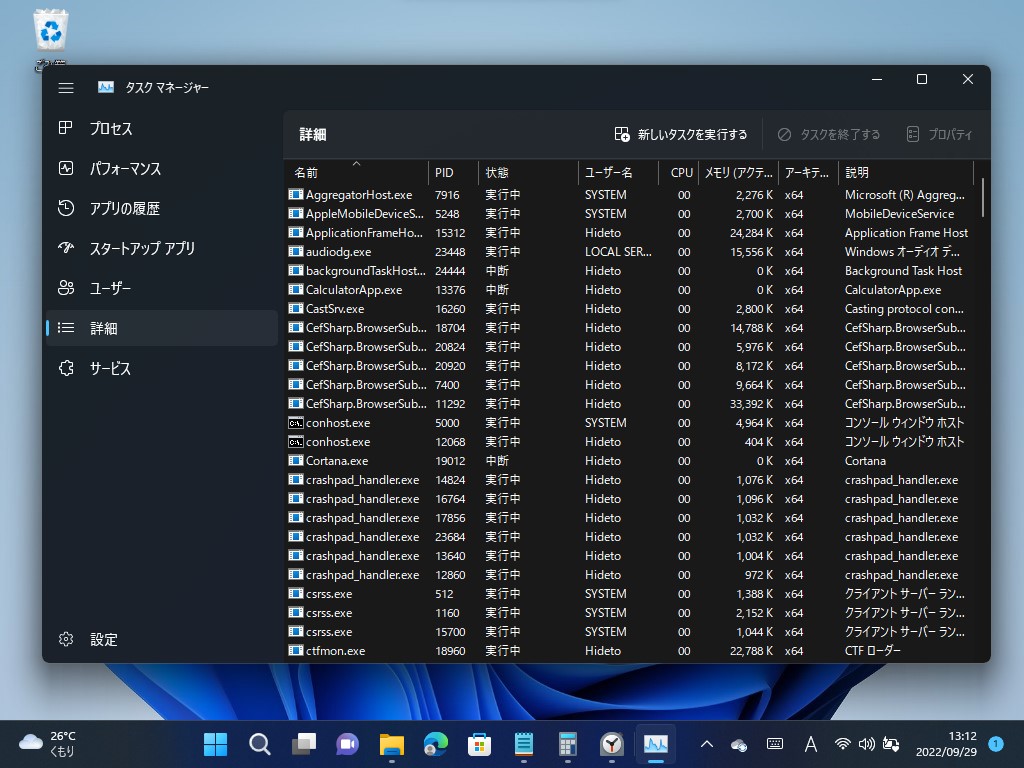
Task: Select the AggregatorHost.exe row icon
Action: pos(296,195)
